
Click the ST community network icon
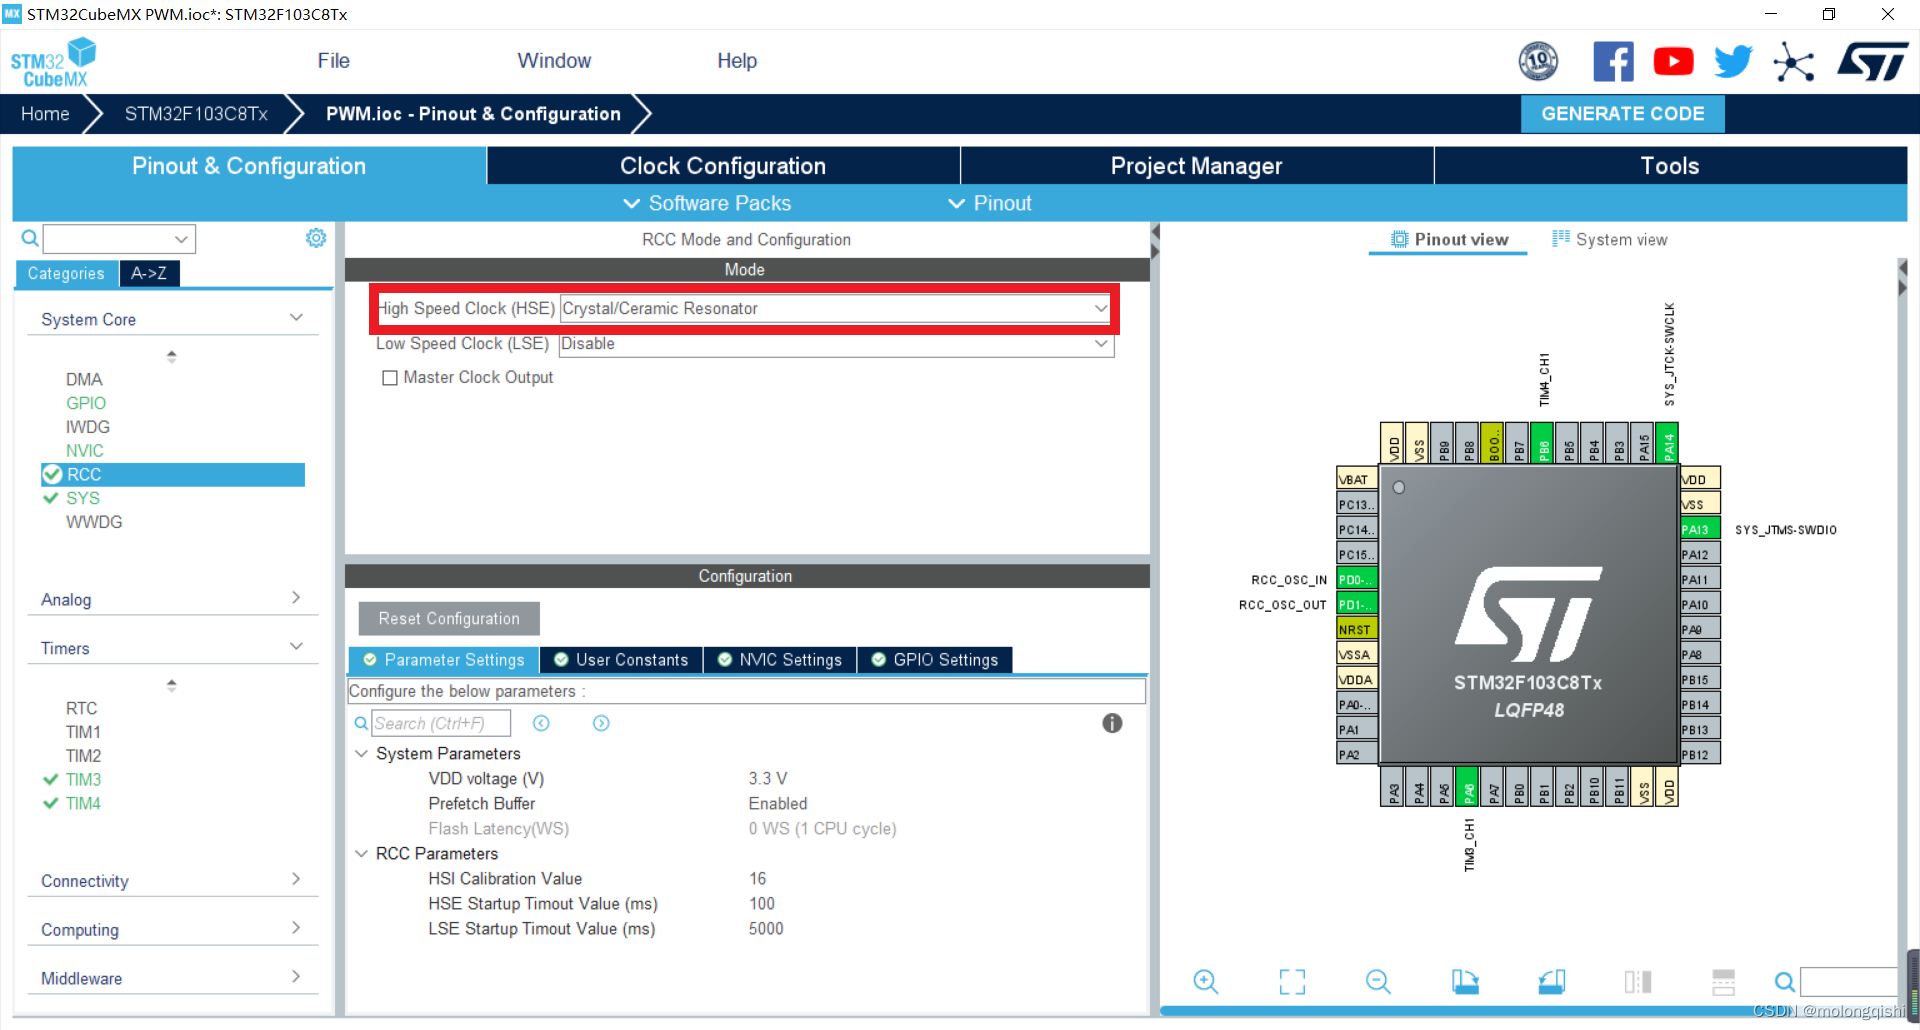click(x=1793, y=63)
